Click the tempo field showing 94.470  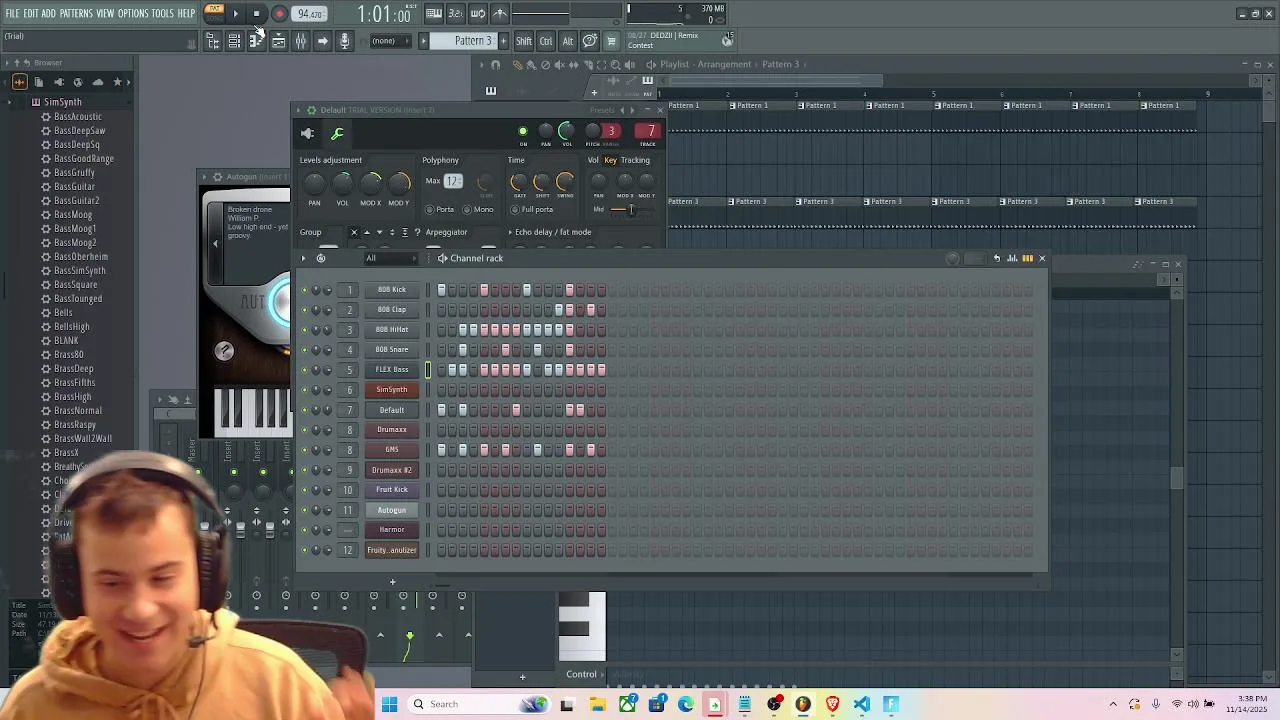coord(310,14)
